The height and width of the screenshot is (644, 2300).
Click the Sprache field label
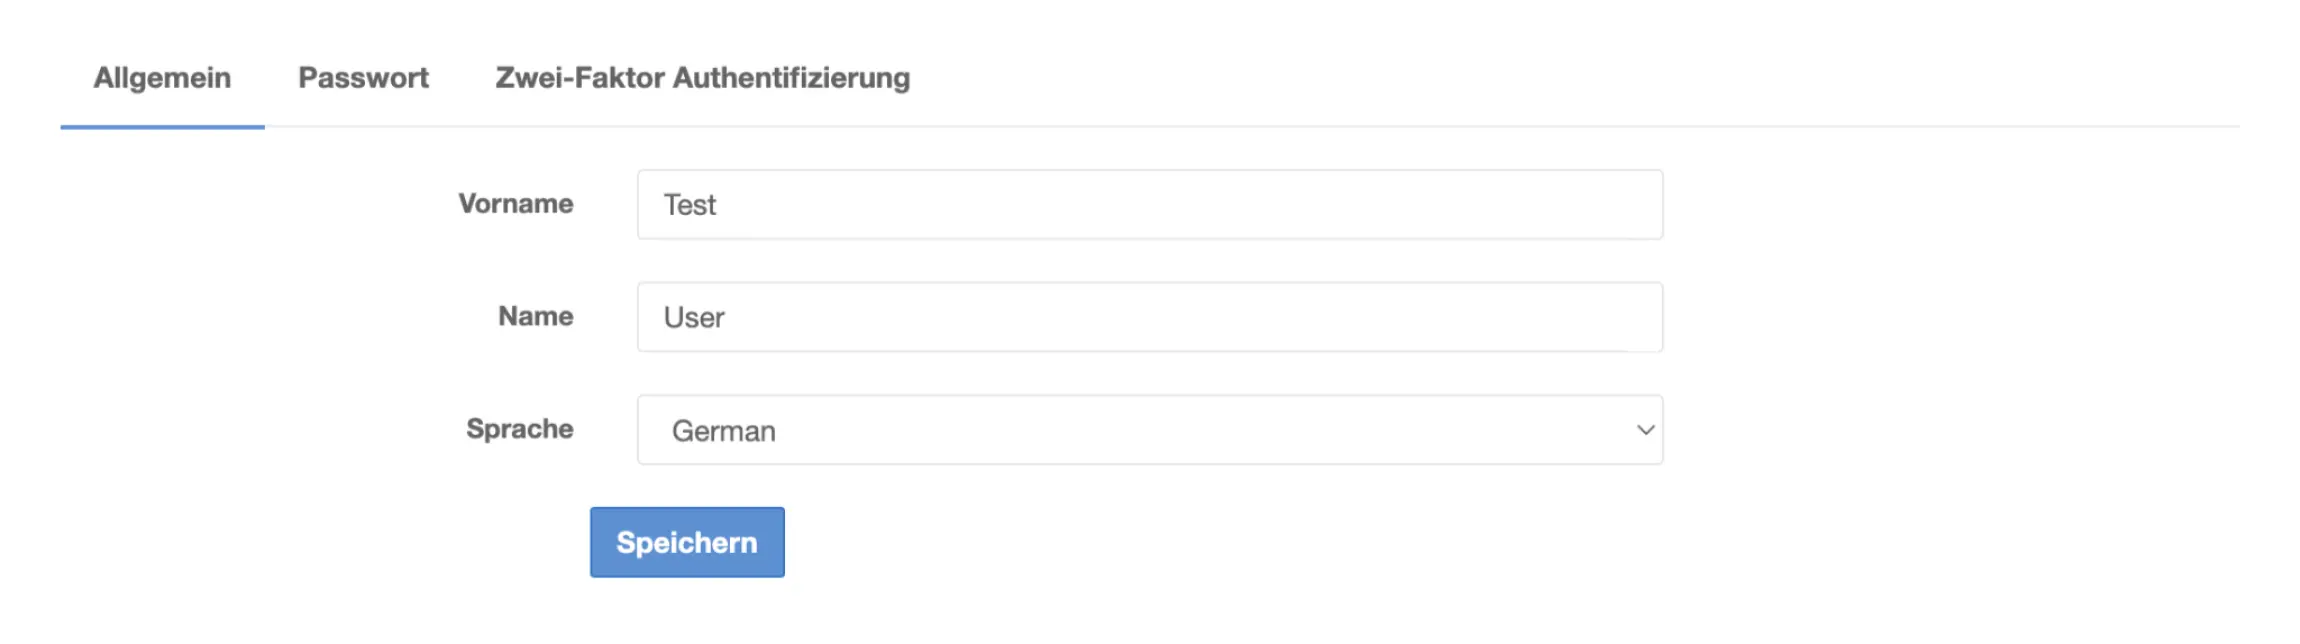coord(520,429)
